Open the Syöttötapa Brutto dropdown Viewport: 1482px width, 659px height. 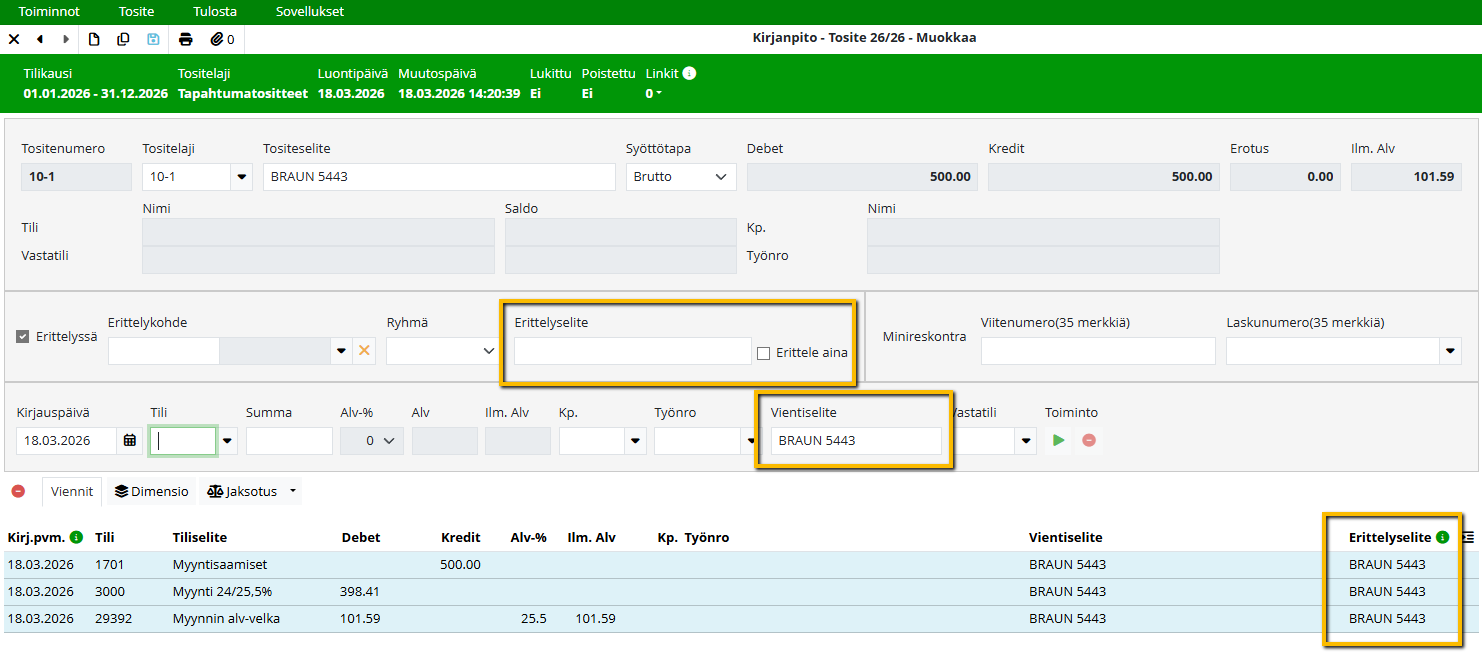[681, 177]
